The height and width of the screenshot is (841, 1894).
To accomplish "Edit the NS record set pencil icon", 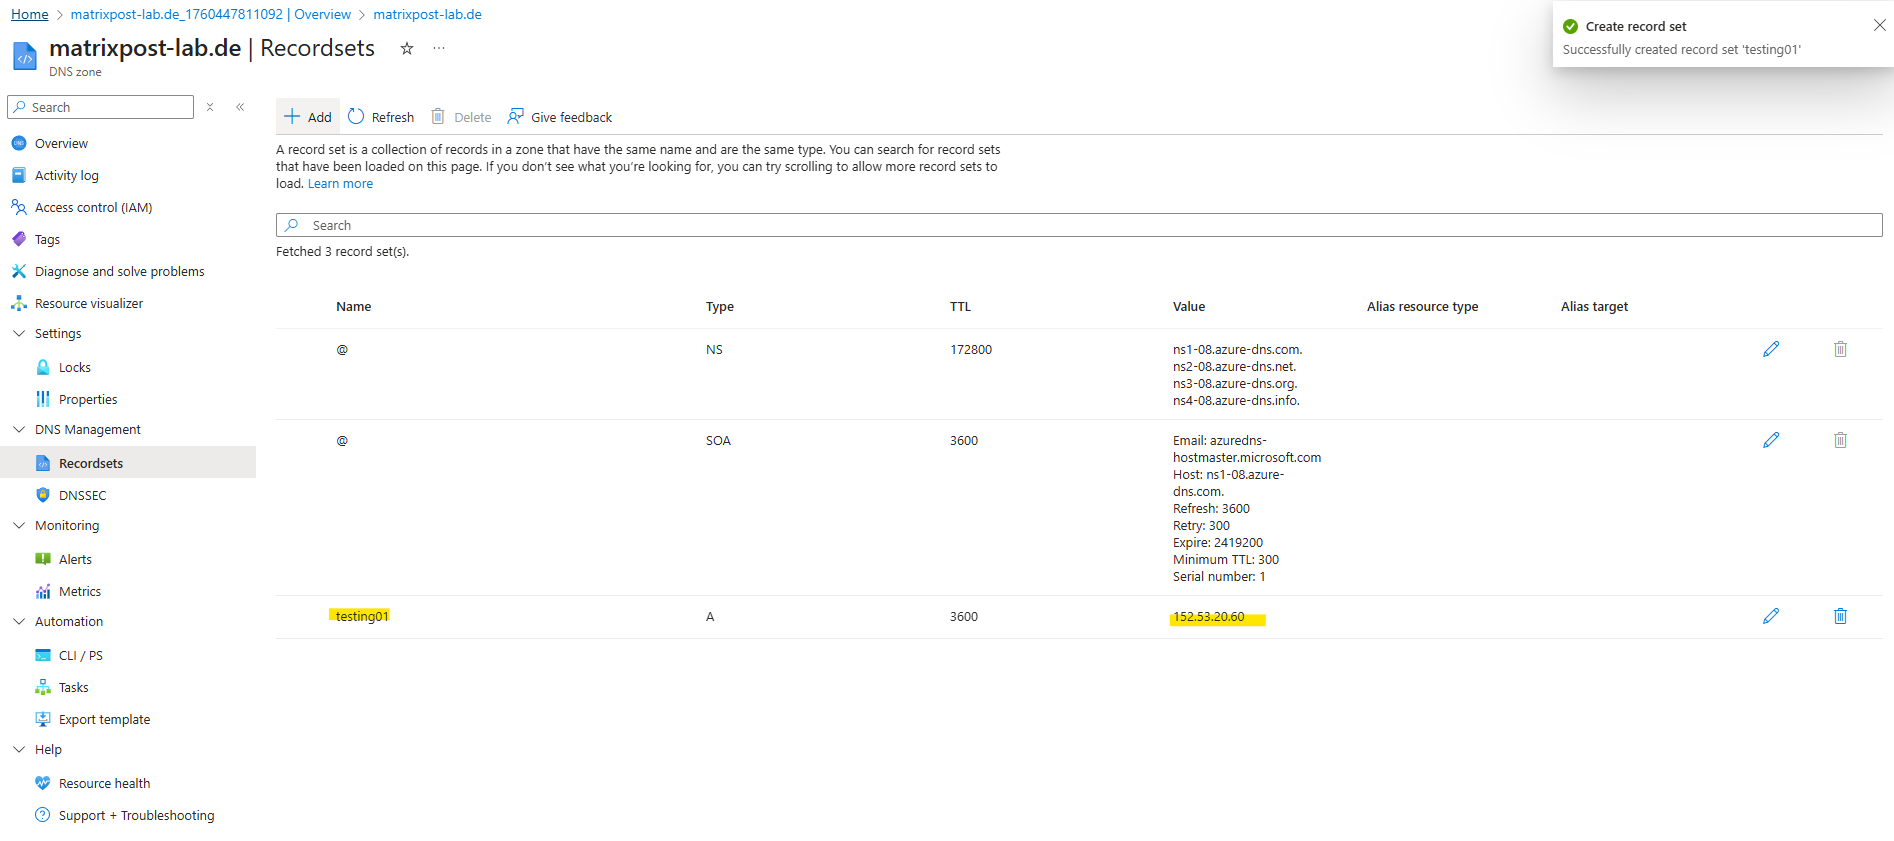I will (1771, 349).
